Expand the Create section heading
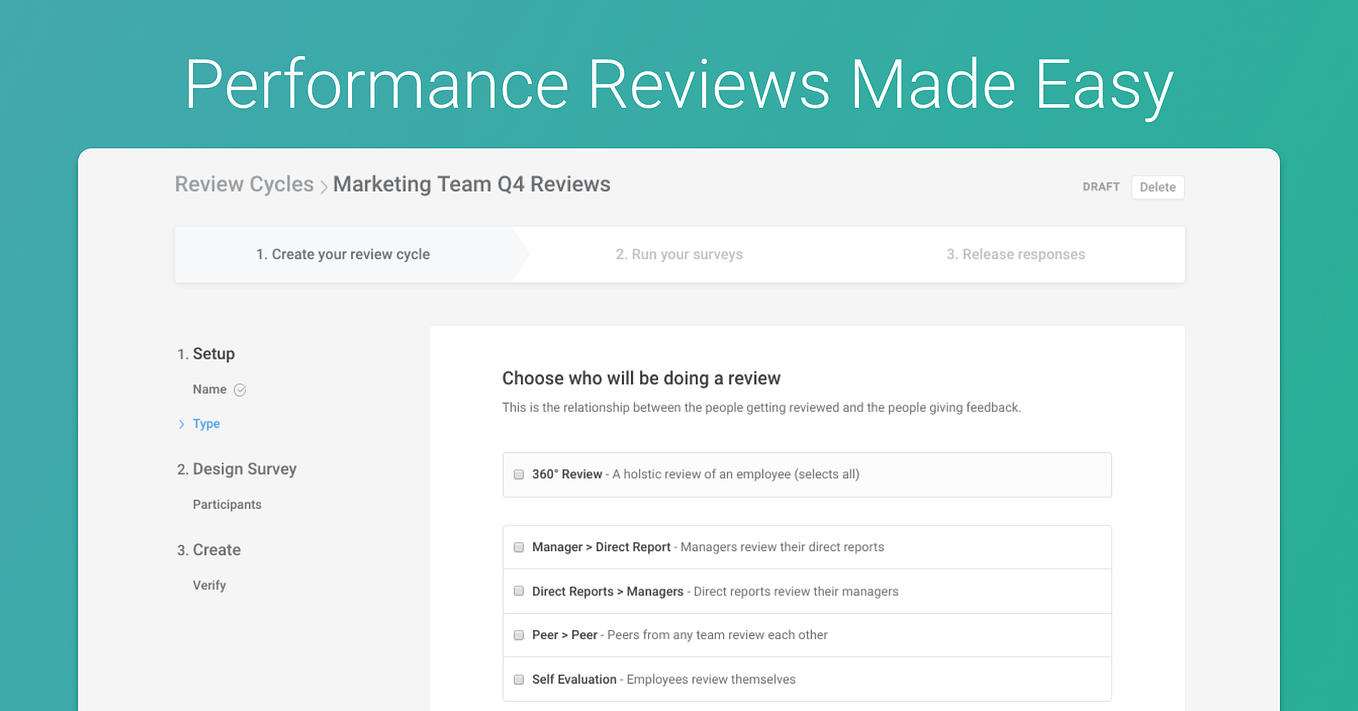Image resolution: width=1358 pixels, height=711 pixels. [209, 550]
